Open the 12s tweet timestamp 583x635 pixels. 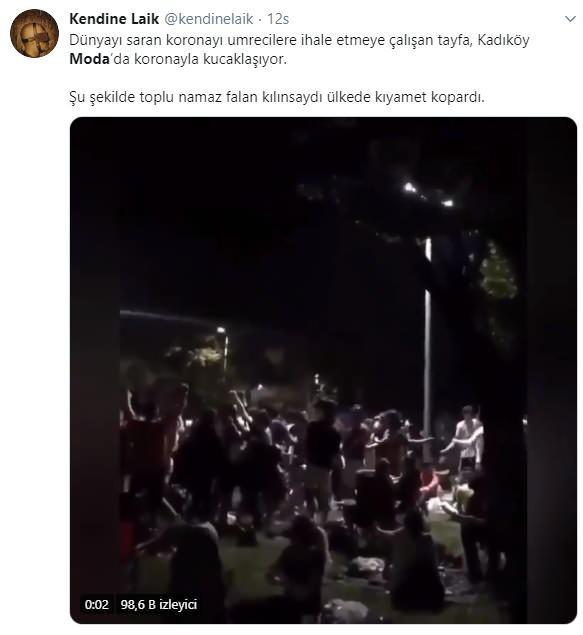click(x=278, y=19)
